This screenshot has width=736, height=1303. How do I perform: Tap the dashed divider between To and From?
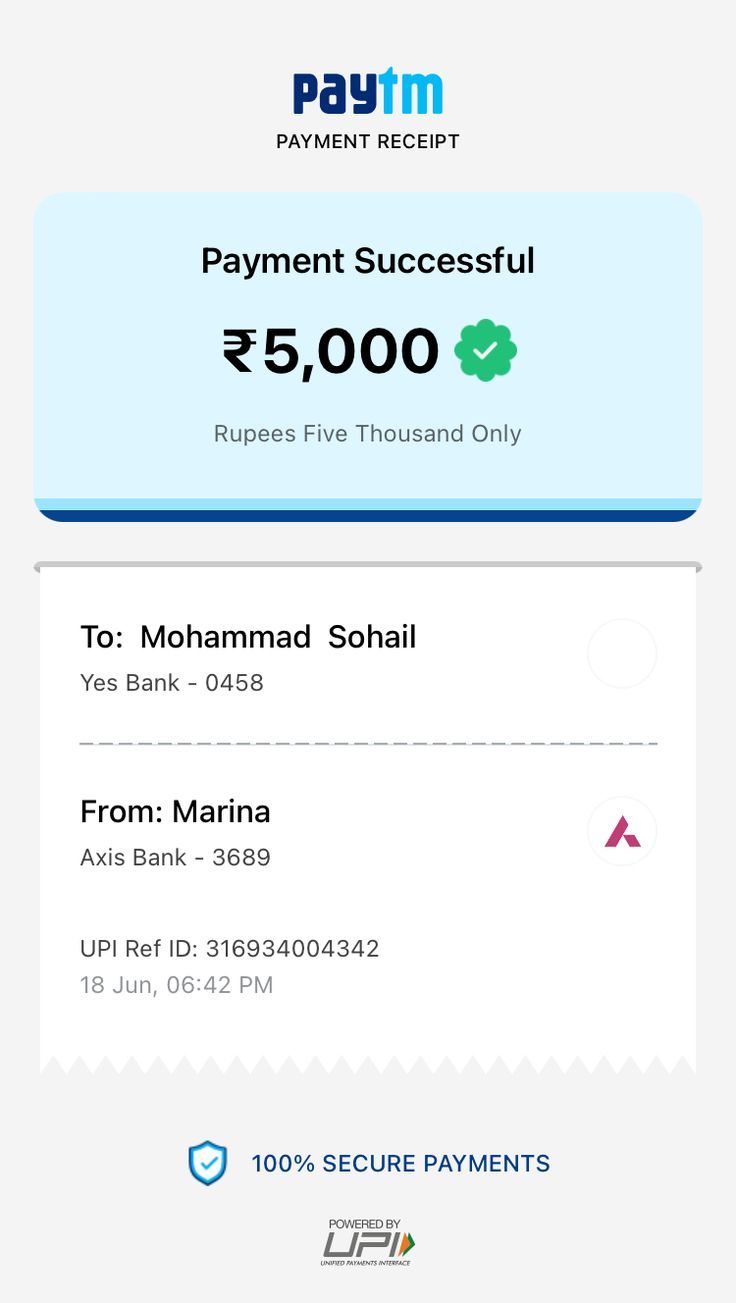tap(367, 744)
